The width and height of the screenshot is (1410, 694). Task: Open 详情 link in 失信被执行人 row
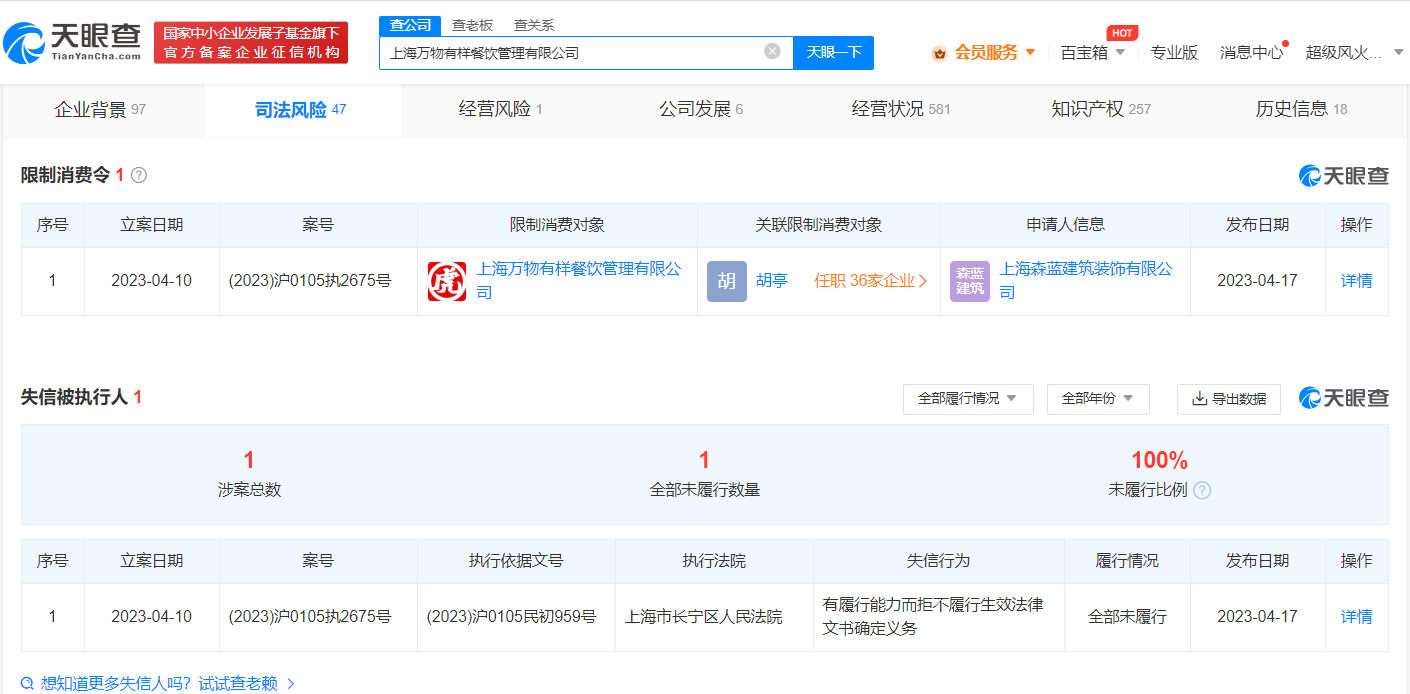click(1356, 617)
